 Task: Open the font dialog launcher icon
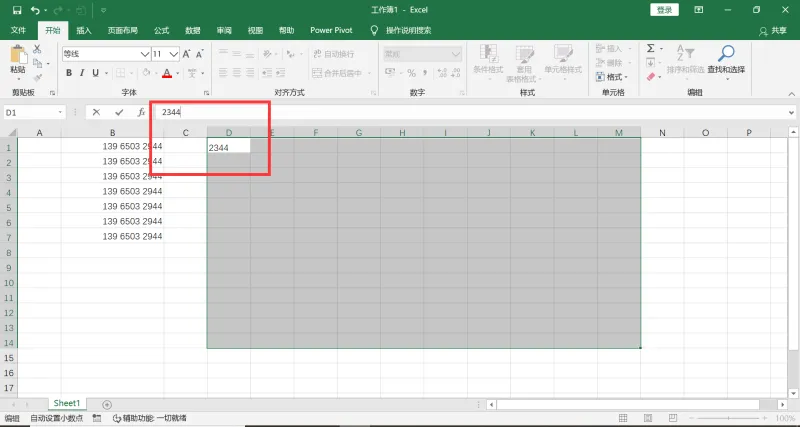tap(206, 93)
